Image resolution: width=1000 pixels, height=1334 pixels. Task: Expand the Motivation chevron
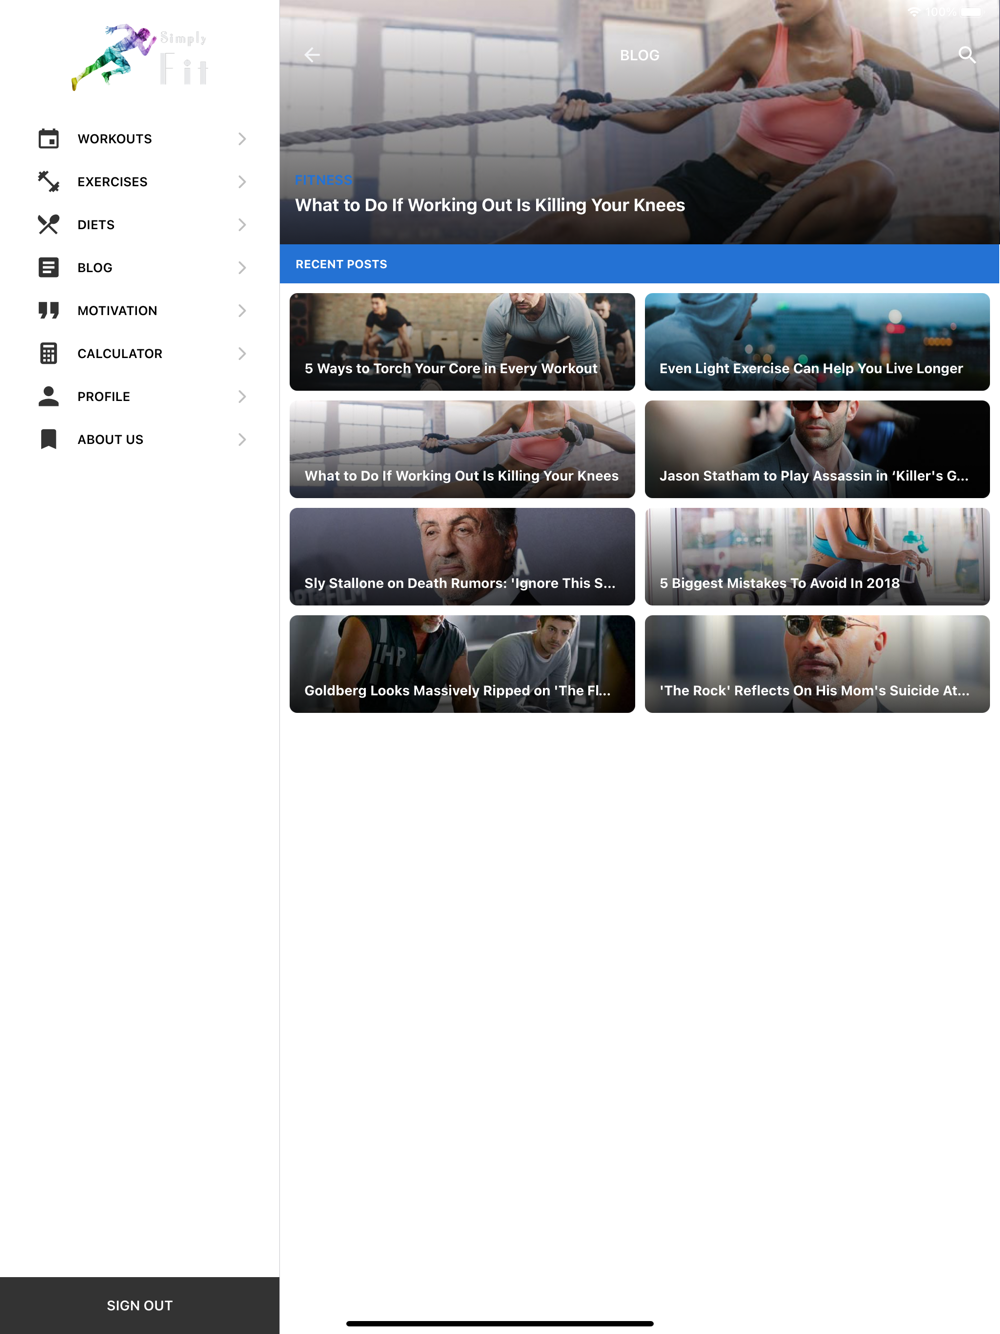[x=242, y=311]
